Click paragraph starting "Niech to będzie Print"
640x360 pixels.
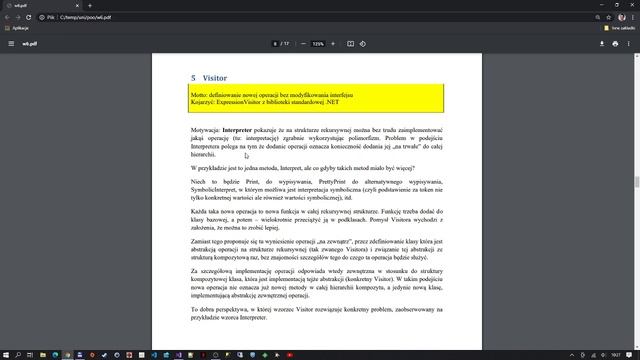tap(316, 190)
